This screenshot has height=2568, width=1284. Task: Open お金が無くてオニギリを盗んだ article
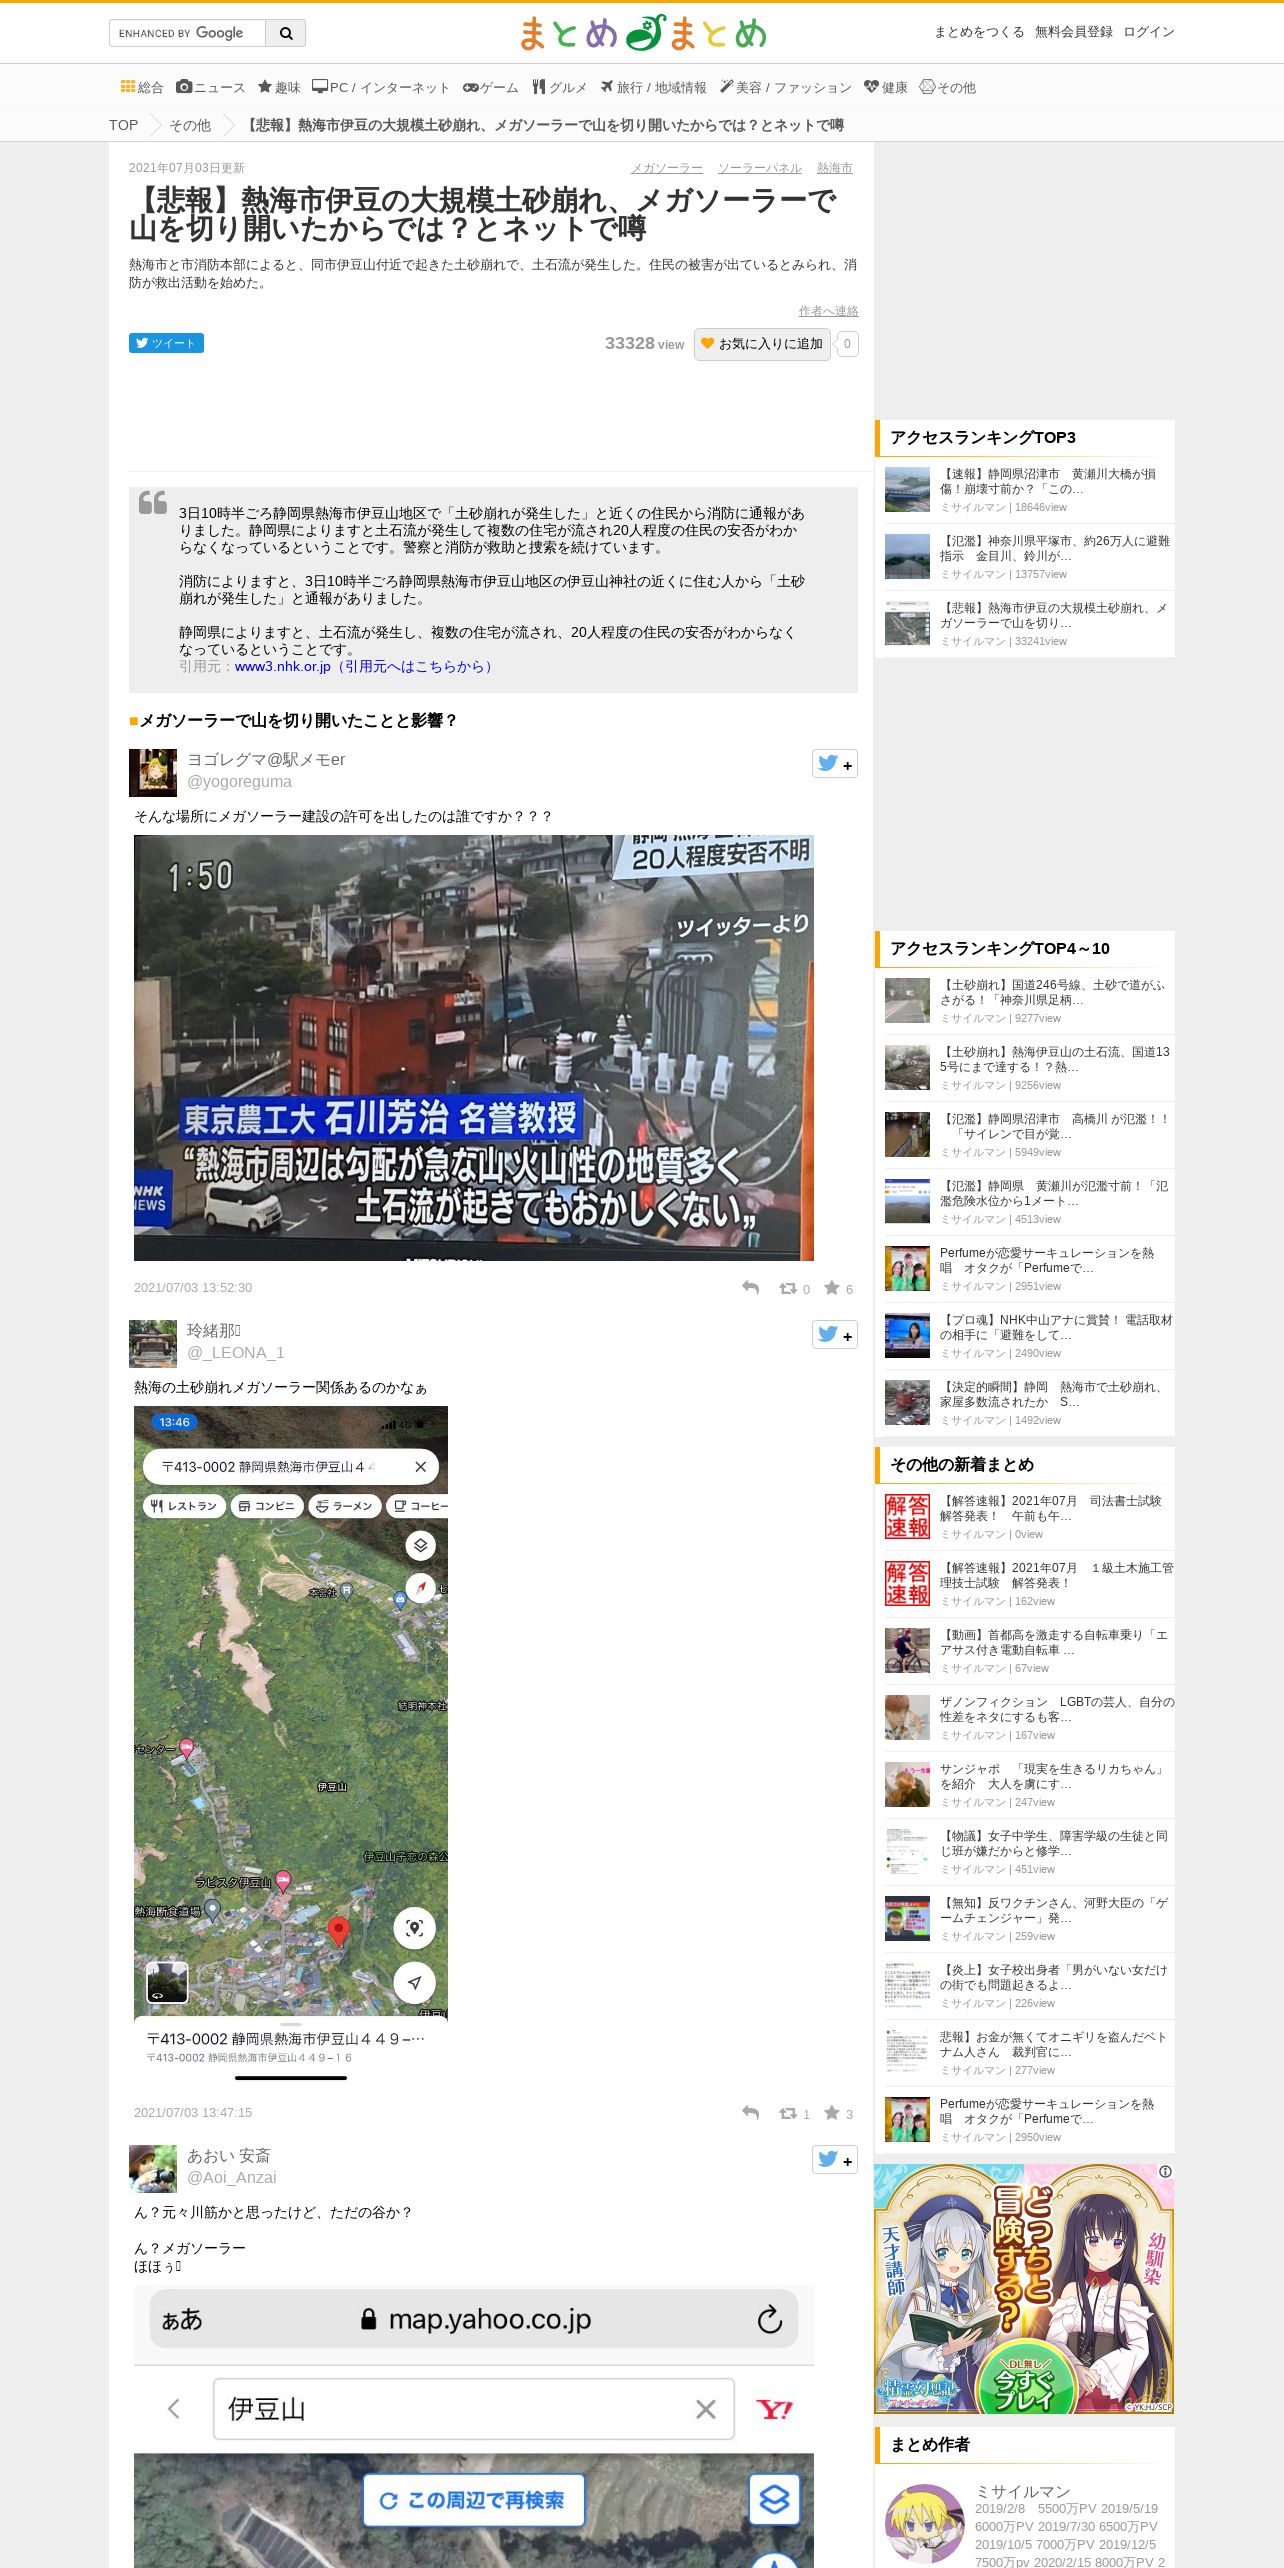point(1052,2044)
